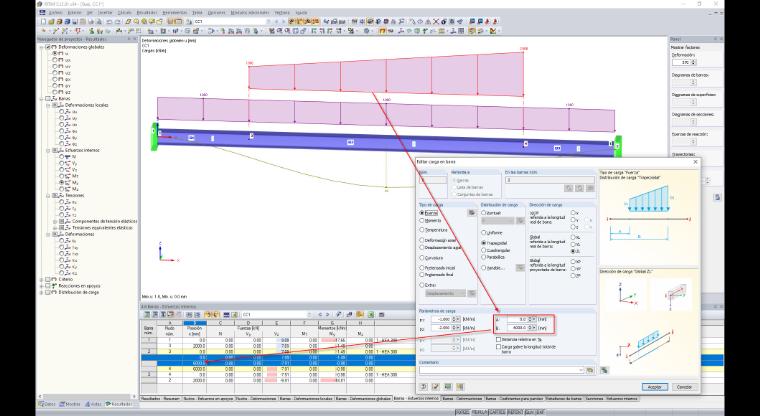Open the Calcular menu
The image size is (760, 416).
pos(125,13)
